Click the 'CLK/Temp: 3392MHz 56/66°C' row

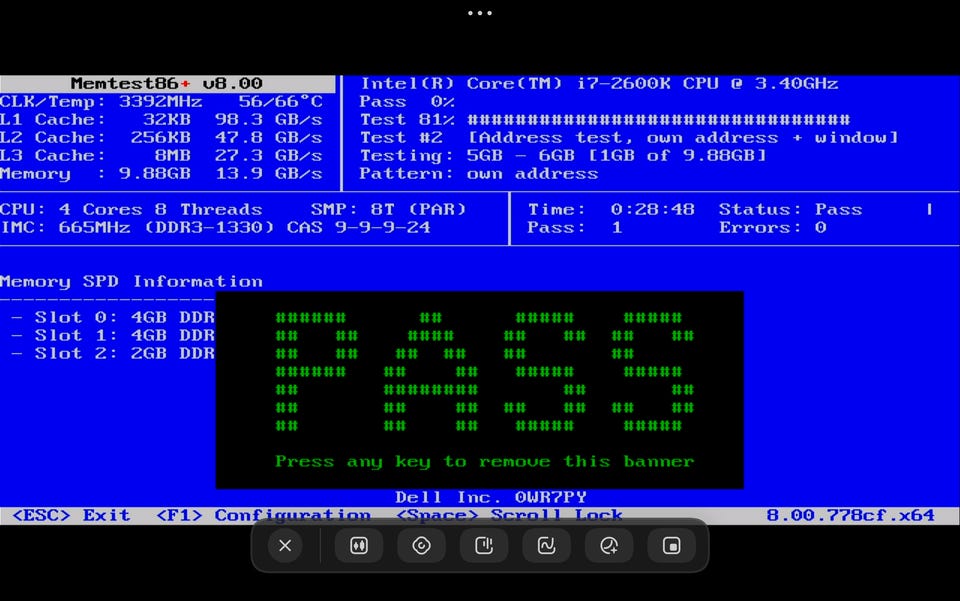coord(162,102)
